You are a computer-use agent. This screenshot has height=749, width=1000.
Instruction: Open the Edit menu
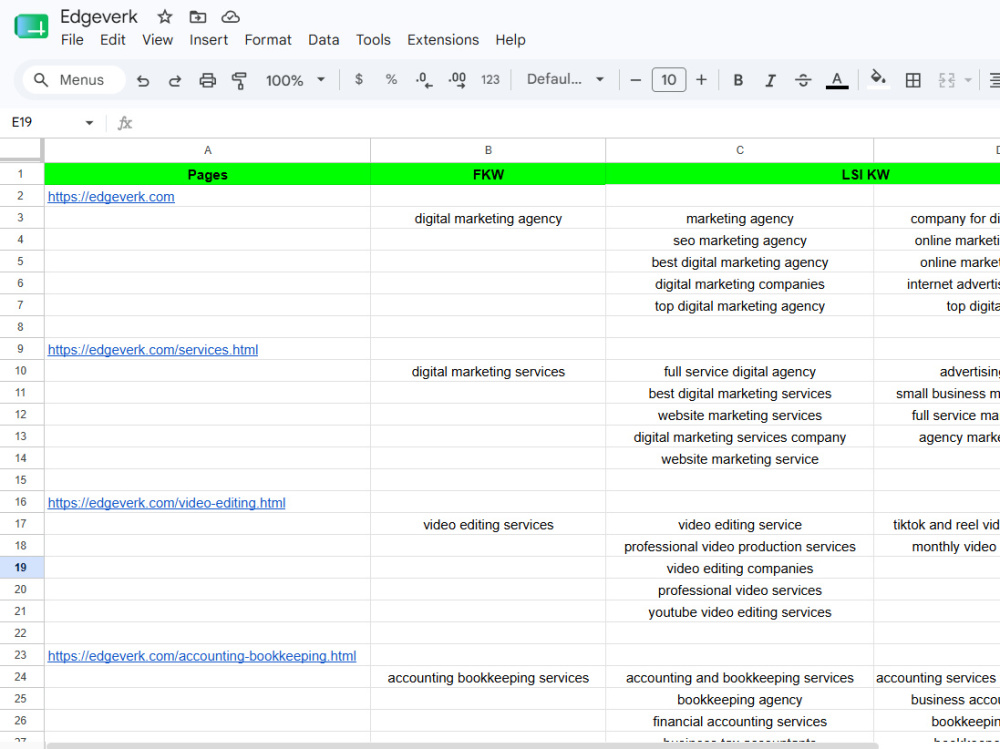click(112, 40)
